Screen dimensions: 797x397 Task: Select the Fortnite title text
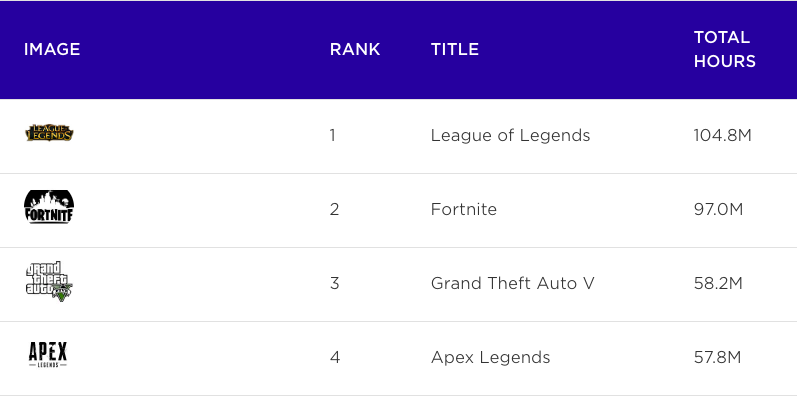tap(464, 209)
